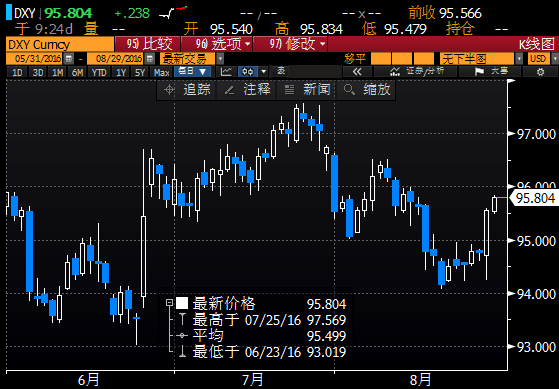The width and height of the screenshot is (559, 389).
Task: Collapse the legend box expander
Action: click(170, 303)
